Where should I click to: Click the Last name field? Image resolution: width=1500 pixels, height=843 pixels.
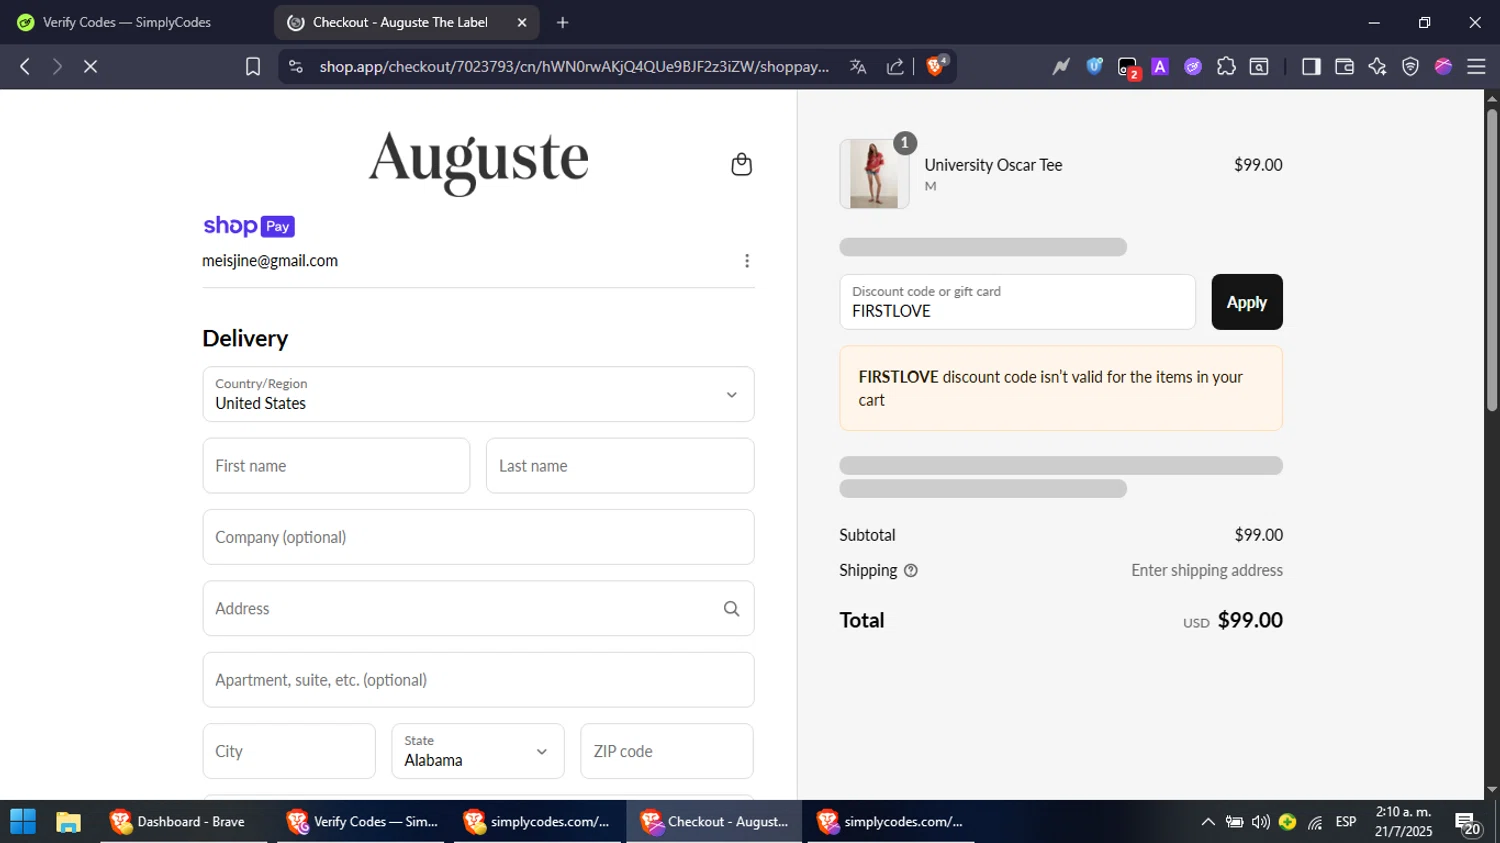pos(620,466)
